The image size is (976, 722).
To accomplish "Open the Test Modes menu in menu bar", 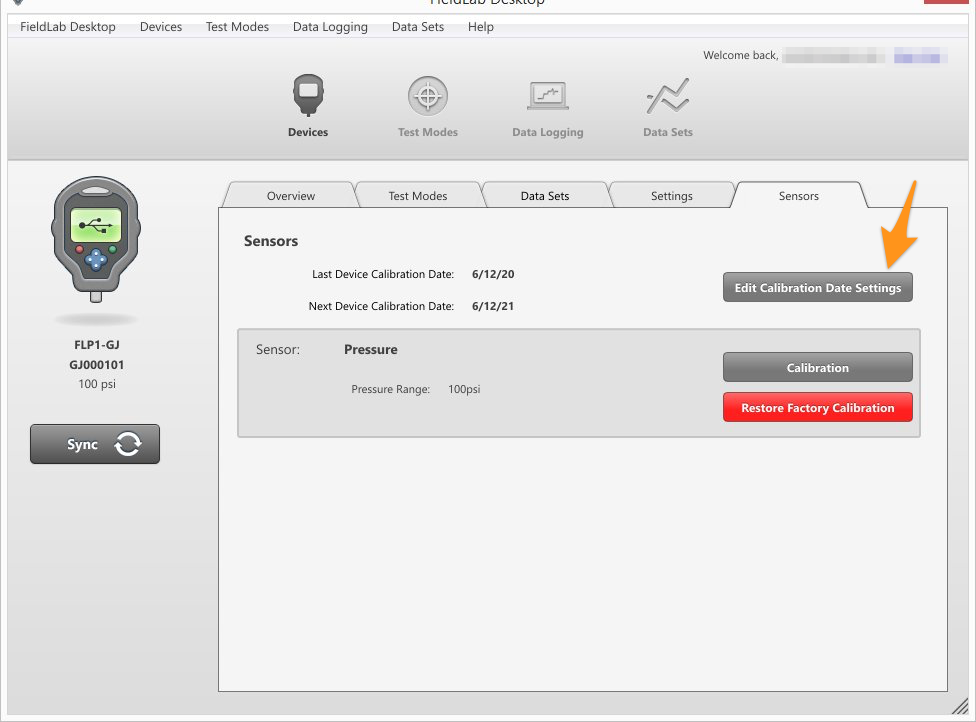I will click(237, 27).
